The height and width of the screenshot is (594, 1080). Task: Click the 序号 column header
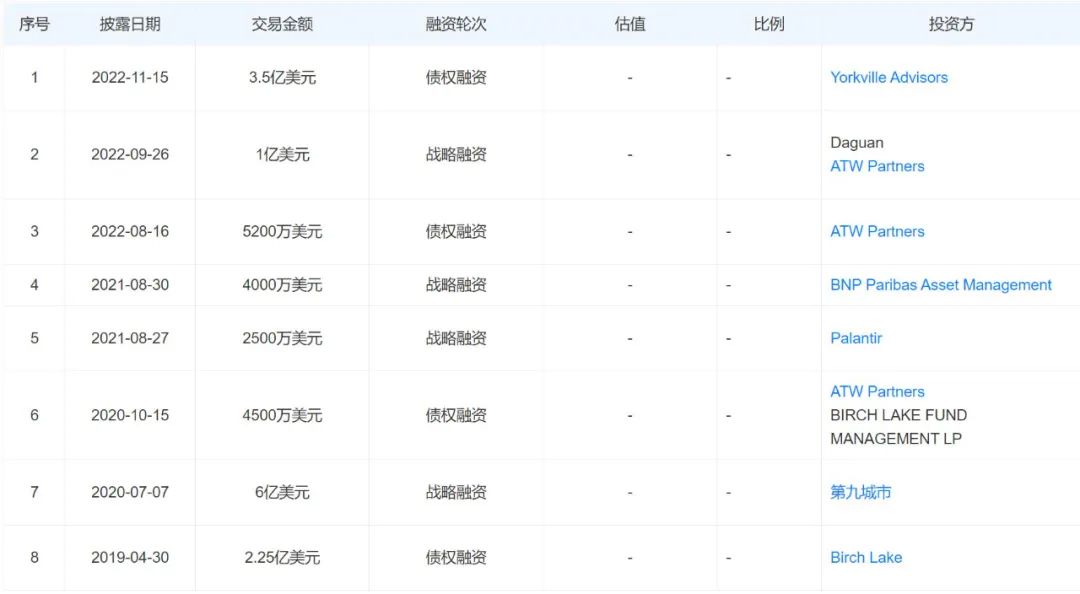[34, 24]
